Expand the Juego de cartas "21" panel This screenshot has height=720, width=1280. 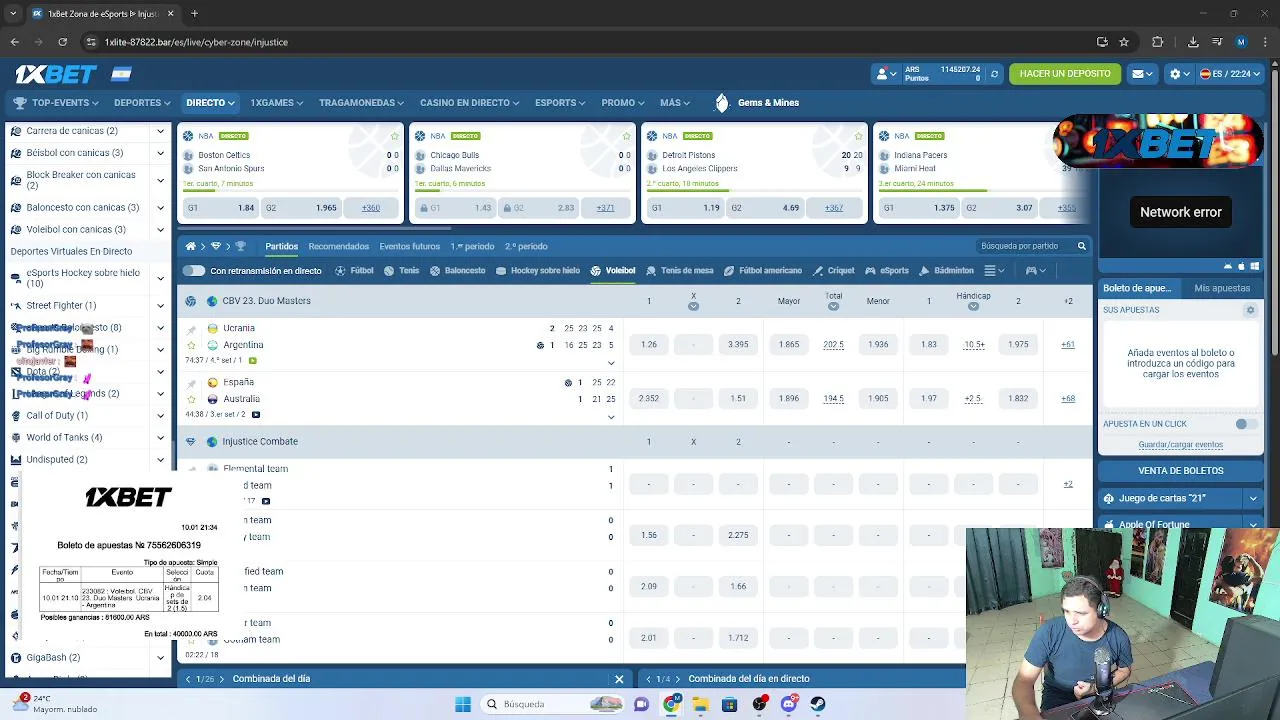coord(1252,498)
